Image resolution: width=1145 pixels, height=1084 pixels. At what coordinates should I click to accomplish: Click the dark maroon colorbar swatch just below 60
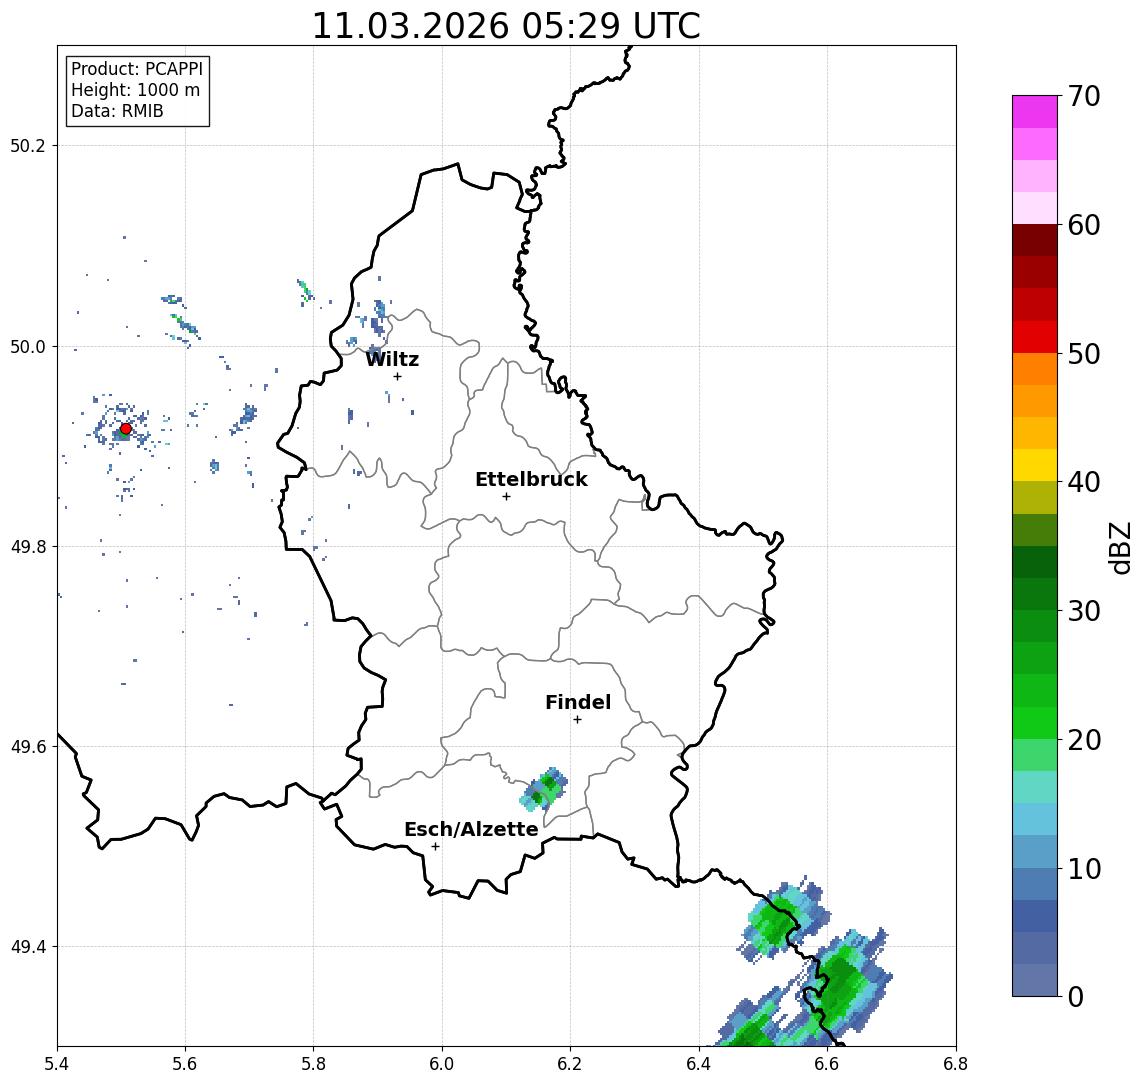1035,240
